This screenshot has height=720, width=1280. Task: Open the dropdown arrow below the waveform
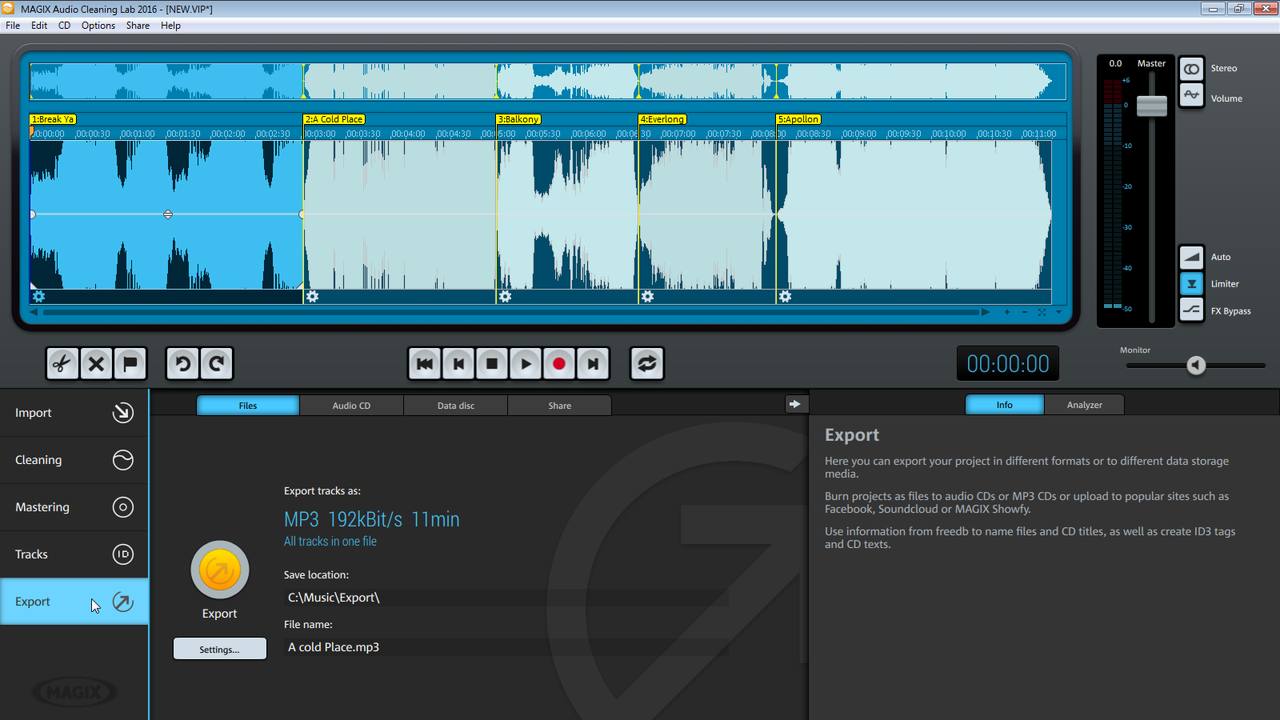[x=1058, y=312]
